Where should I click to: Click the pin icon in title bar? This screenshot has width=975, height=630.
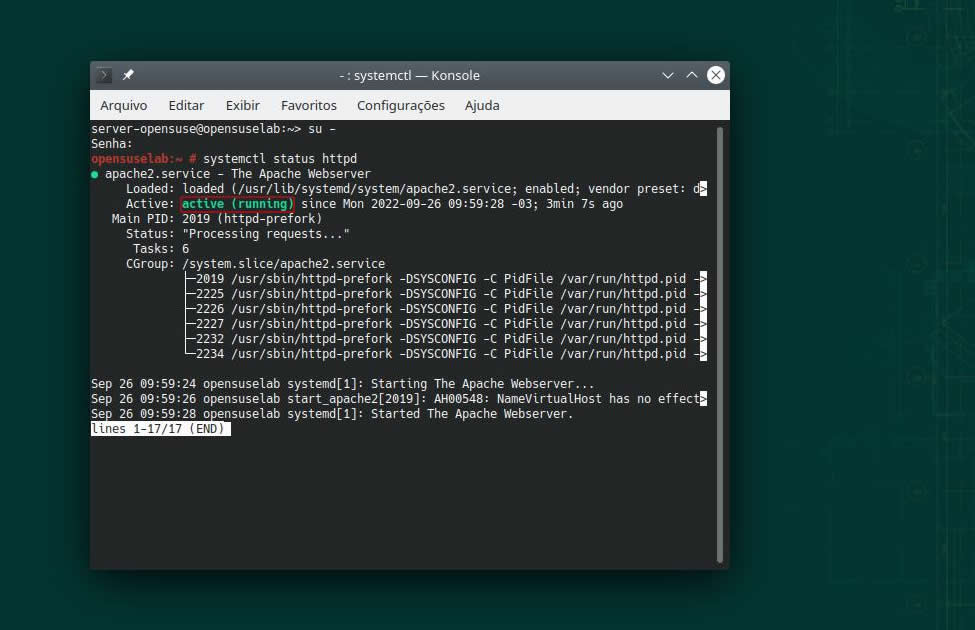(128, 75)
